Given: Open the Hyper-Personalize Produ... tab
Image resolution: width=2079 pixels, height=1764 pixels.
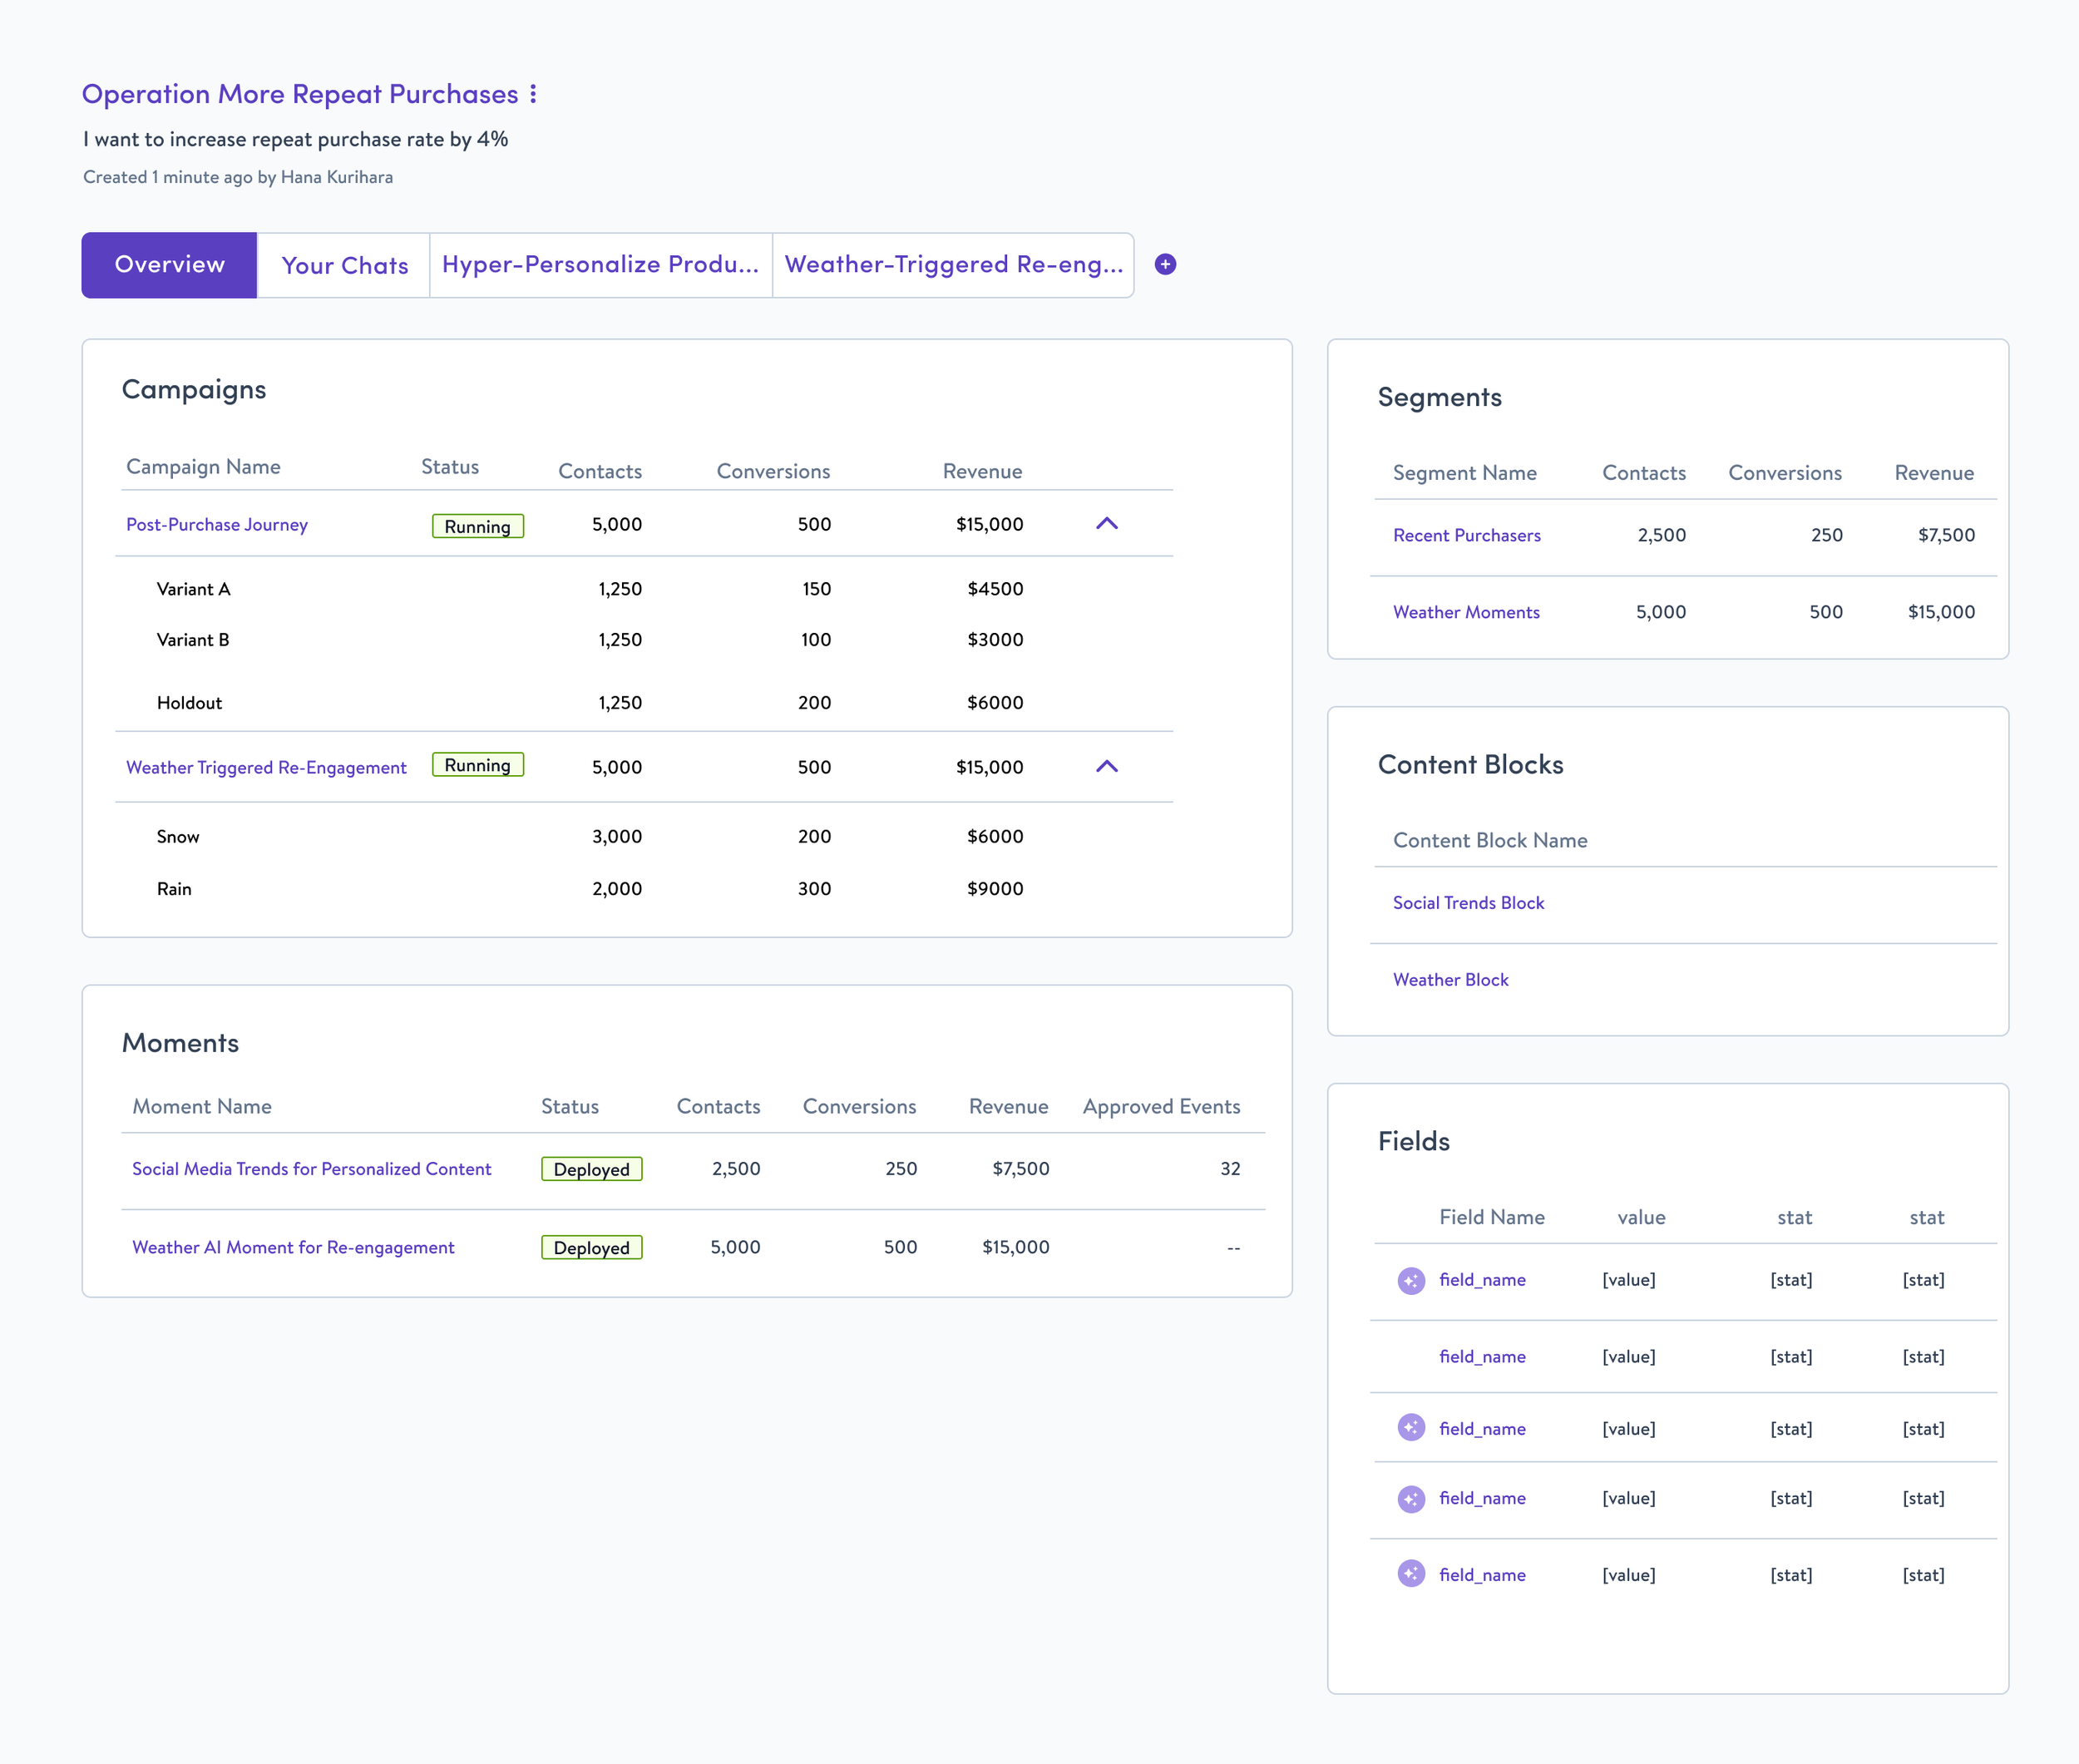Looking at the screenshot, I should coord(600,265).
